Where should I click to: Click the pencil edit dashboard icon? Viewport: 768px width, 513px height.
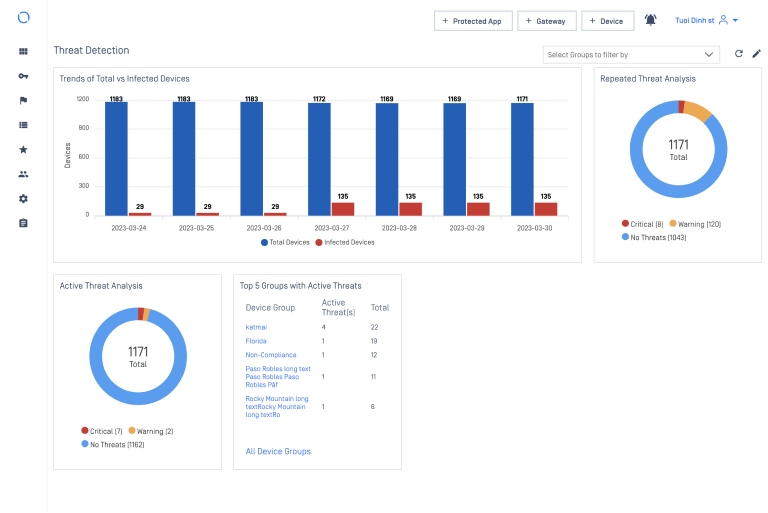pos(757,54)
